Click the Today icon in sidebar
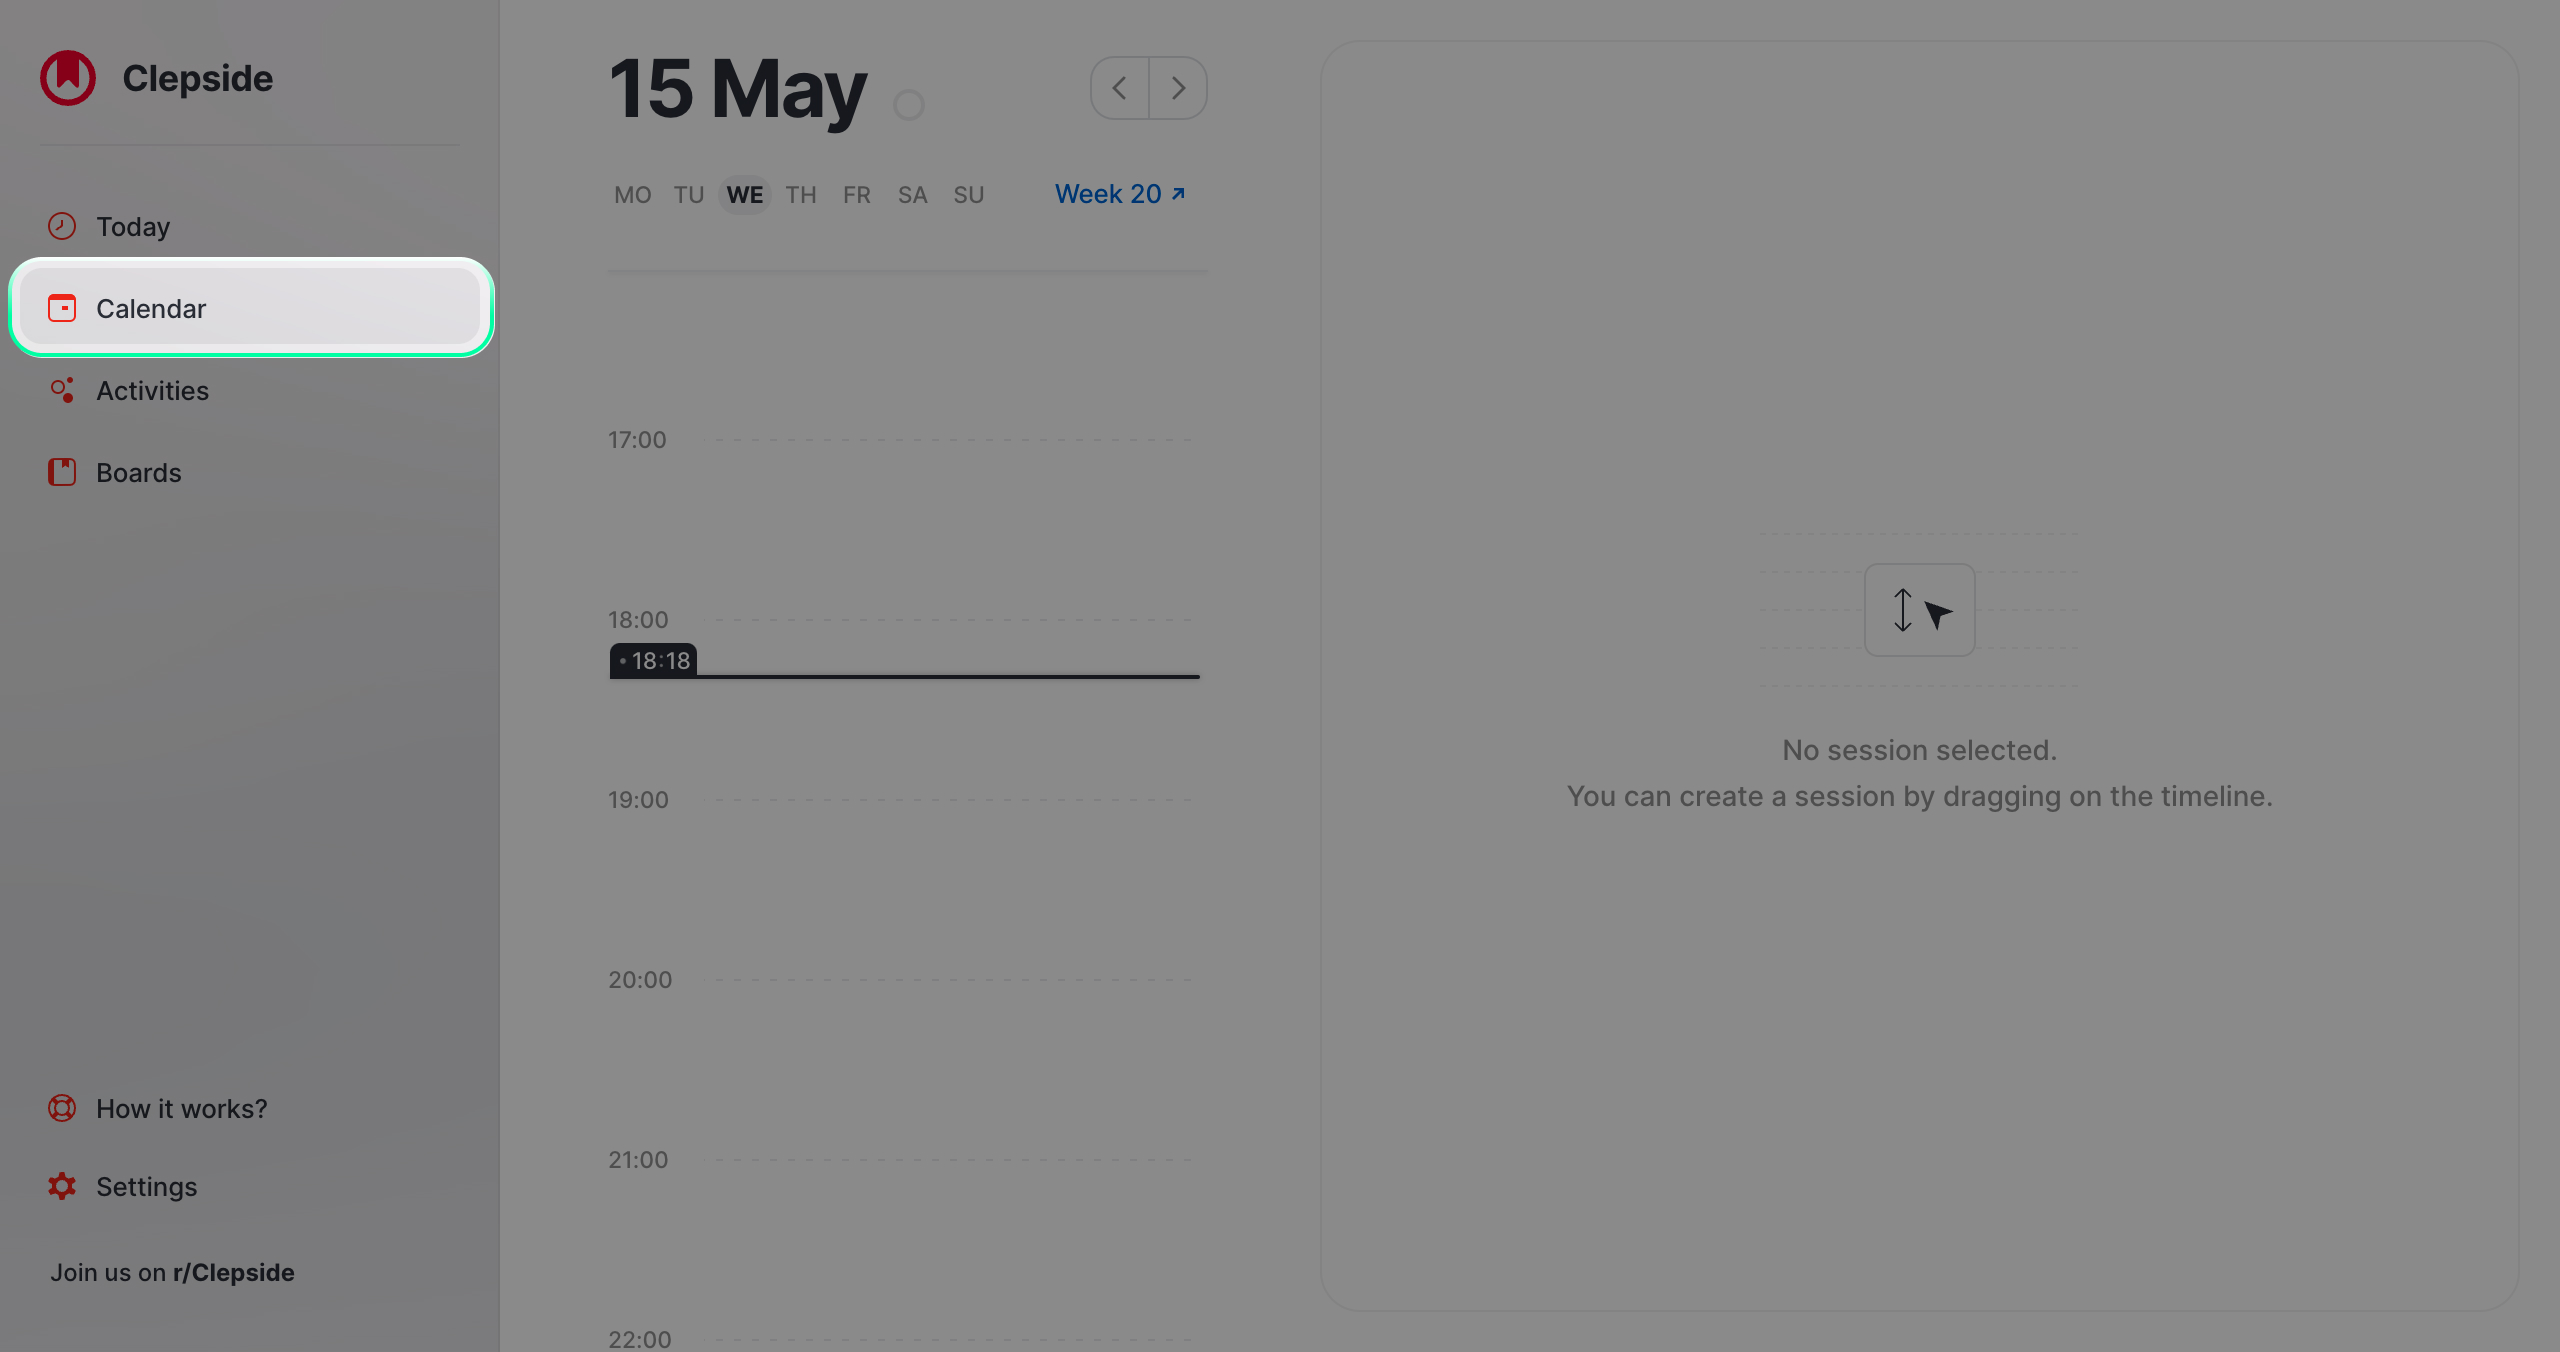This screenshot has height=1352, width=2560. (x=63, y=225)
